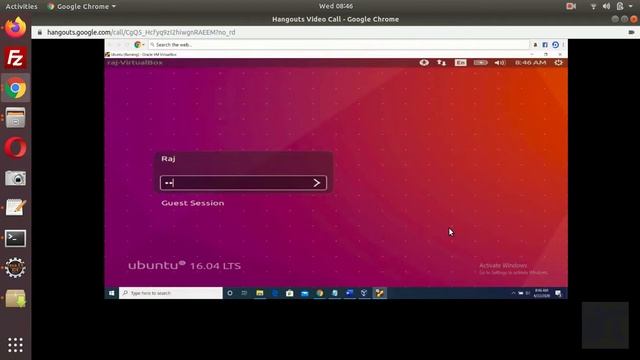Open the screenshot camera app in dock
The height and width of the screenshot is (360, 640).
(16, 178)
